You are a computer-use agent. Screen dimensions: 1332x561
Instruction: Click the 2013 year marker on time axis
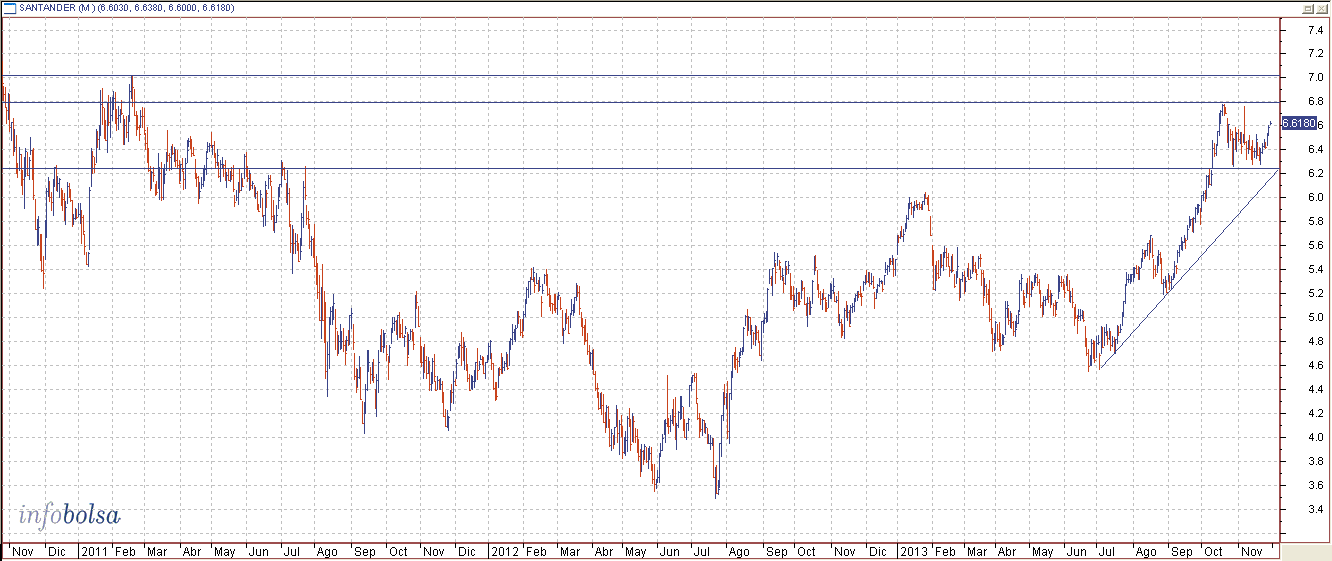[914, 551]
